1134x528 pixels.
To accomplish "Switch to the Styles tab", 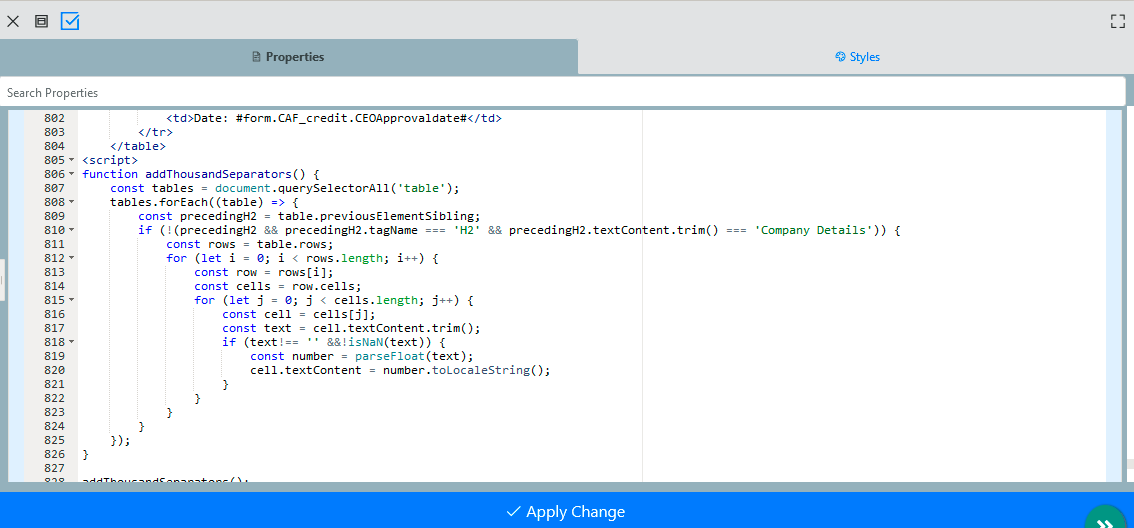I will click(x=856, y=57).
